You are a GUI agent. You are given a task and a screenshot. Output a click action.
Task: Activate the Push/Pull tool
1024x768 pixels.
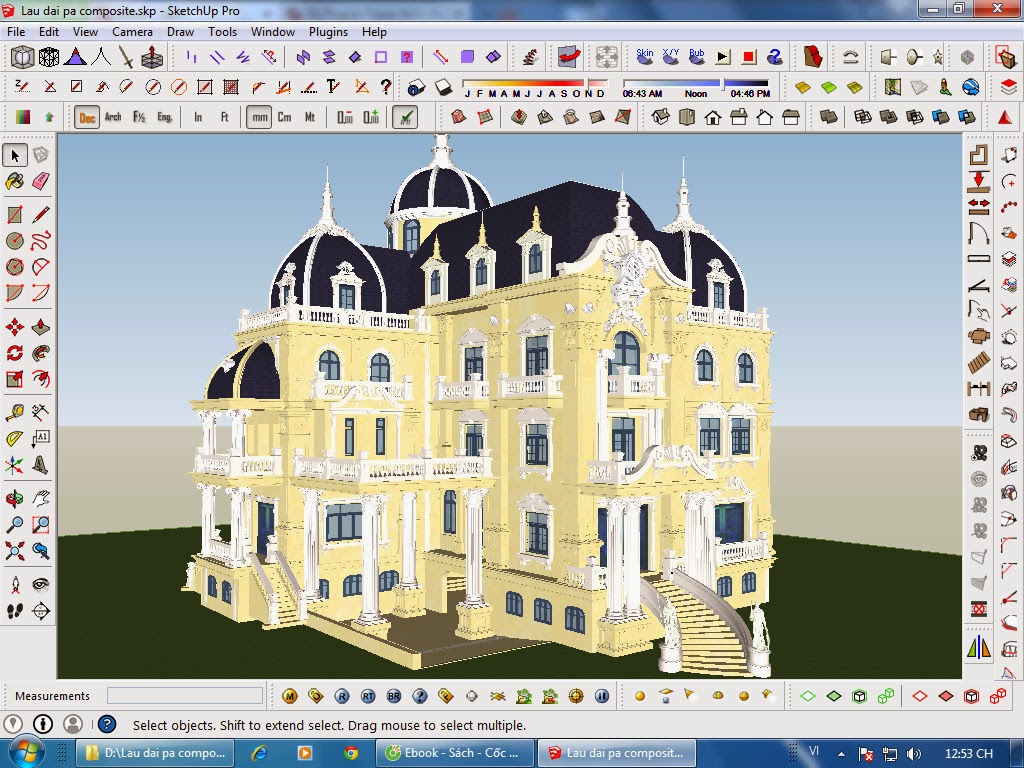tap(40, 327)
